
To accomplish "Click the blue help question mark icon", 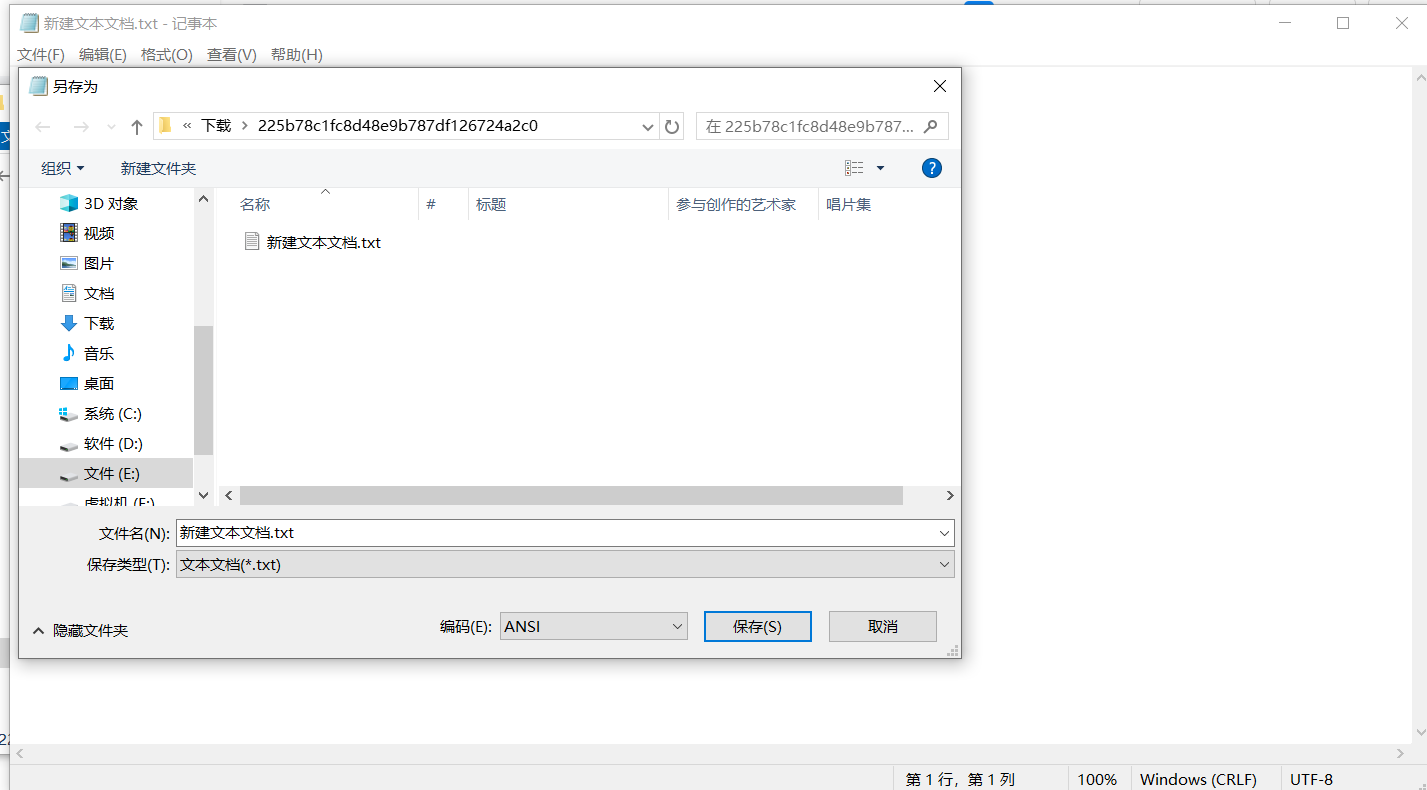I will [x=932, y=167].
